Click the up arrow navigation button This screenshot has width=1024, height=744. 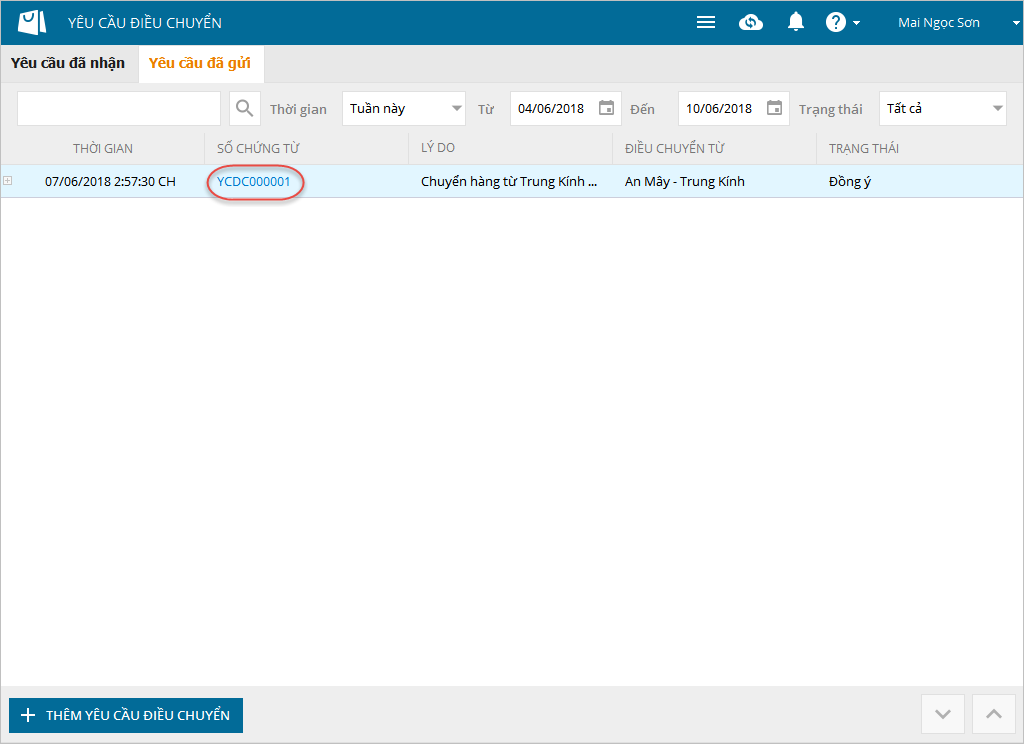click(993, 714)
